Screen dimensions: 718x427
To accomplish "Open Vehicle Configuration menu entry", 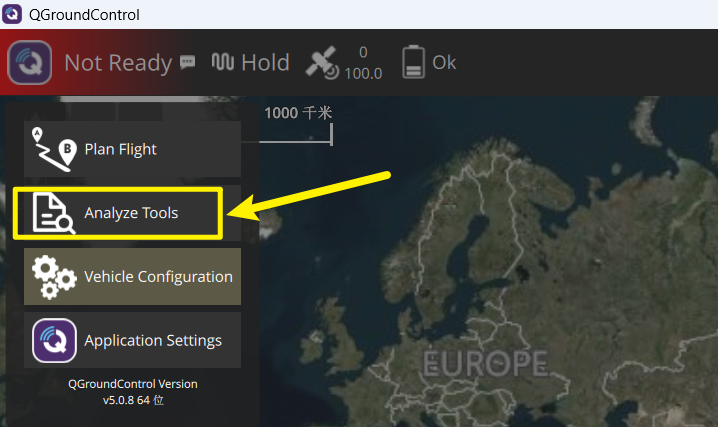I will [132, 276].
